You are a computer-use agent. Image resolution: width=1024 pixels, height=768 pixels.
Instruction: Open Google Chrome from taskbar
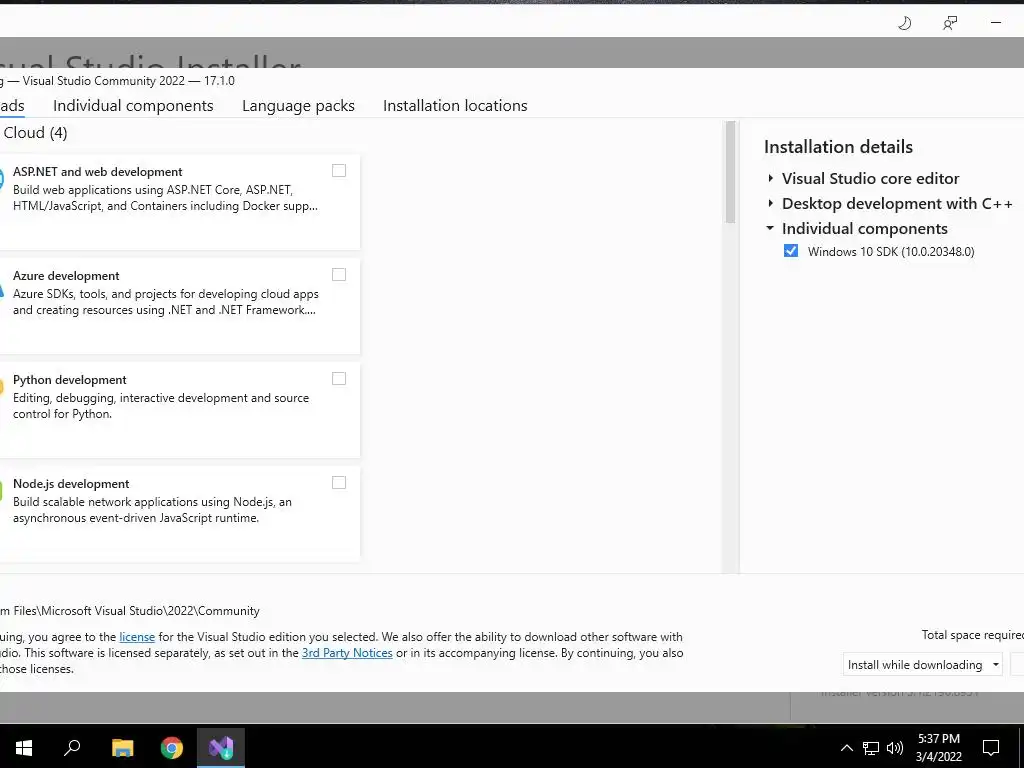tap(172, 747)
